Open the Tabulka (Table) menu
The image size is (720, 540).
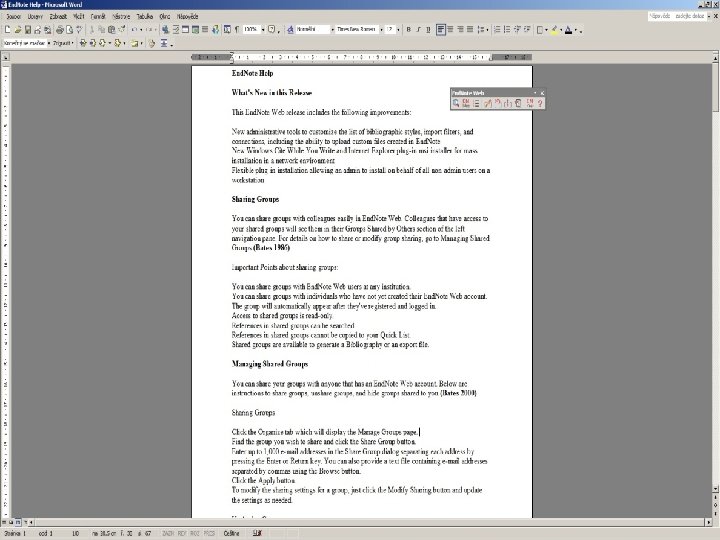145,17
